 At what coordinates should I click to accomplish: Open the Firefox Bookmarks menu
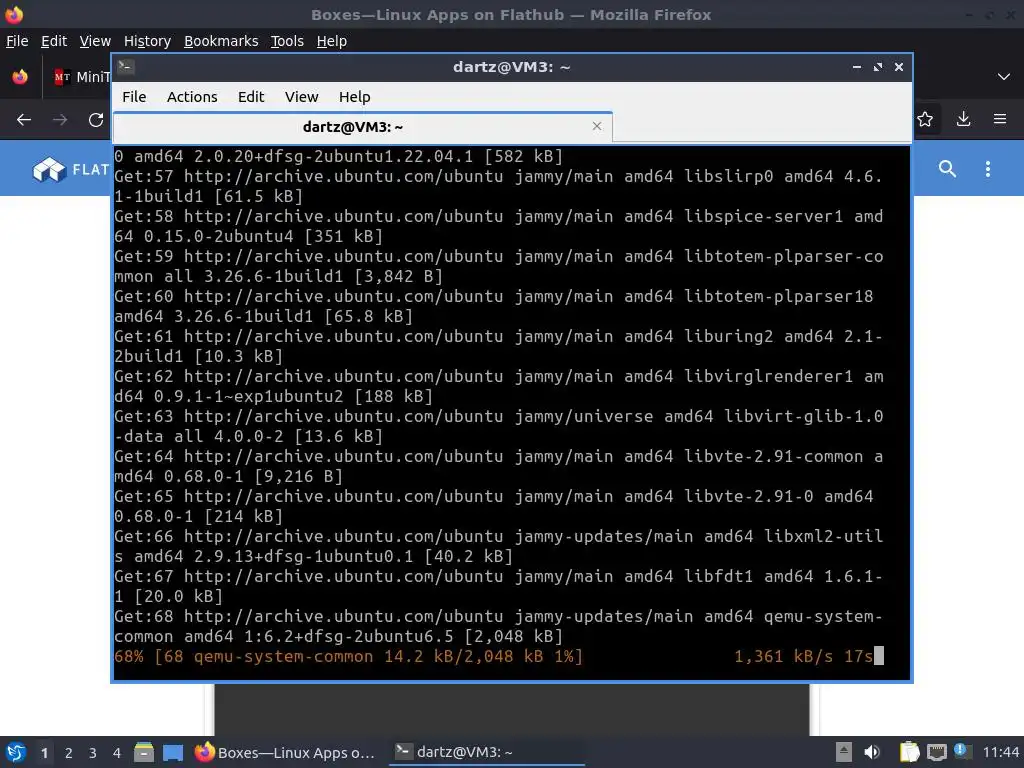221,41
